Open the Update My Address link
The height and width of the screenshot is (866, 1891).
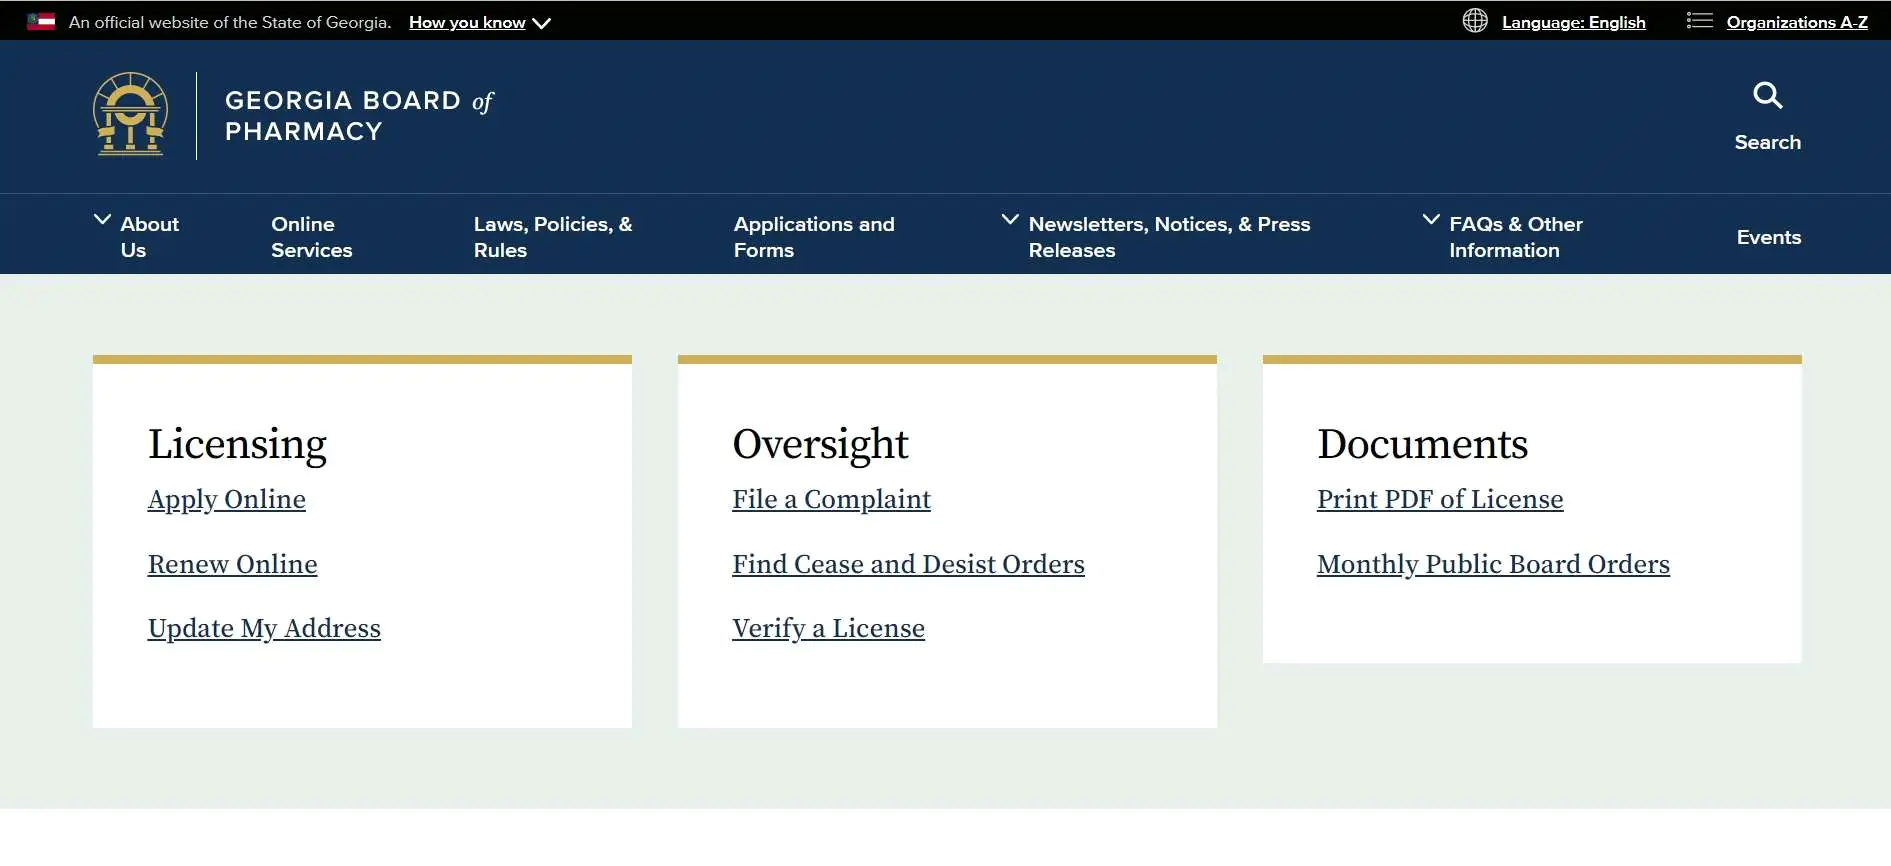(264, 628)
